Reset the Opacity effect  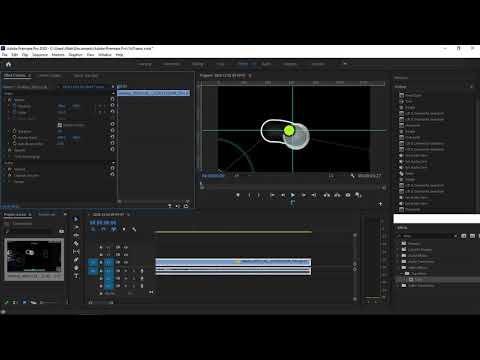coord(112,150)
